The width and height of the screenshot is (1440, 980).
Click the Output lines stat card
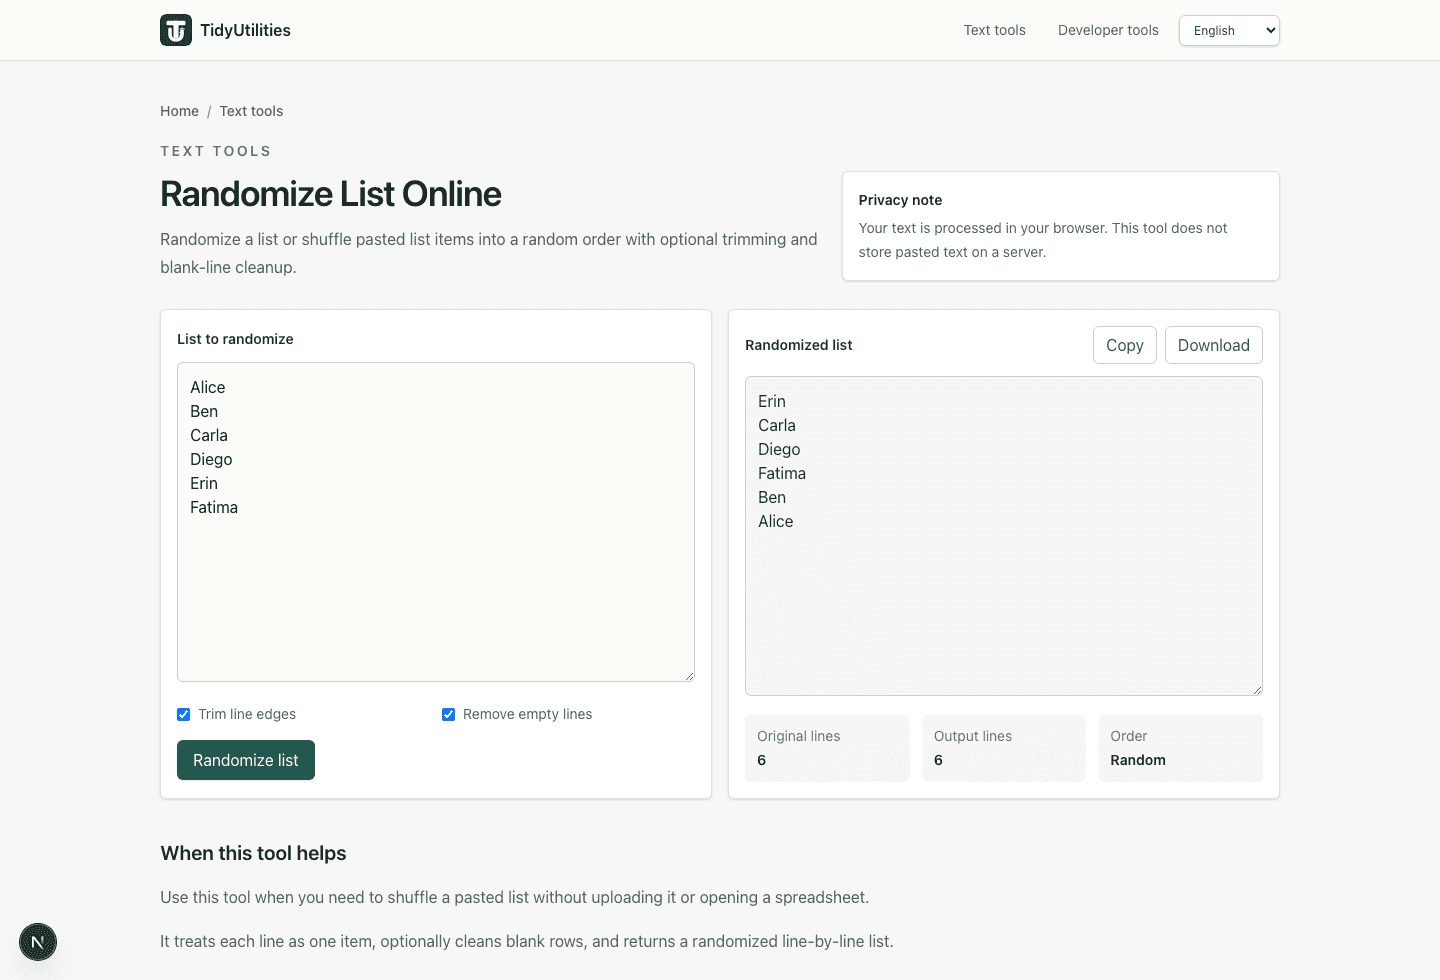point(1004,748)
